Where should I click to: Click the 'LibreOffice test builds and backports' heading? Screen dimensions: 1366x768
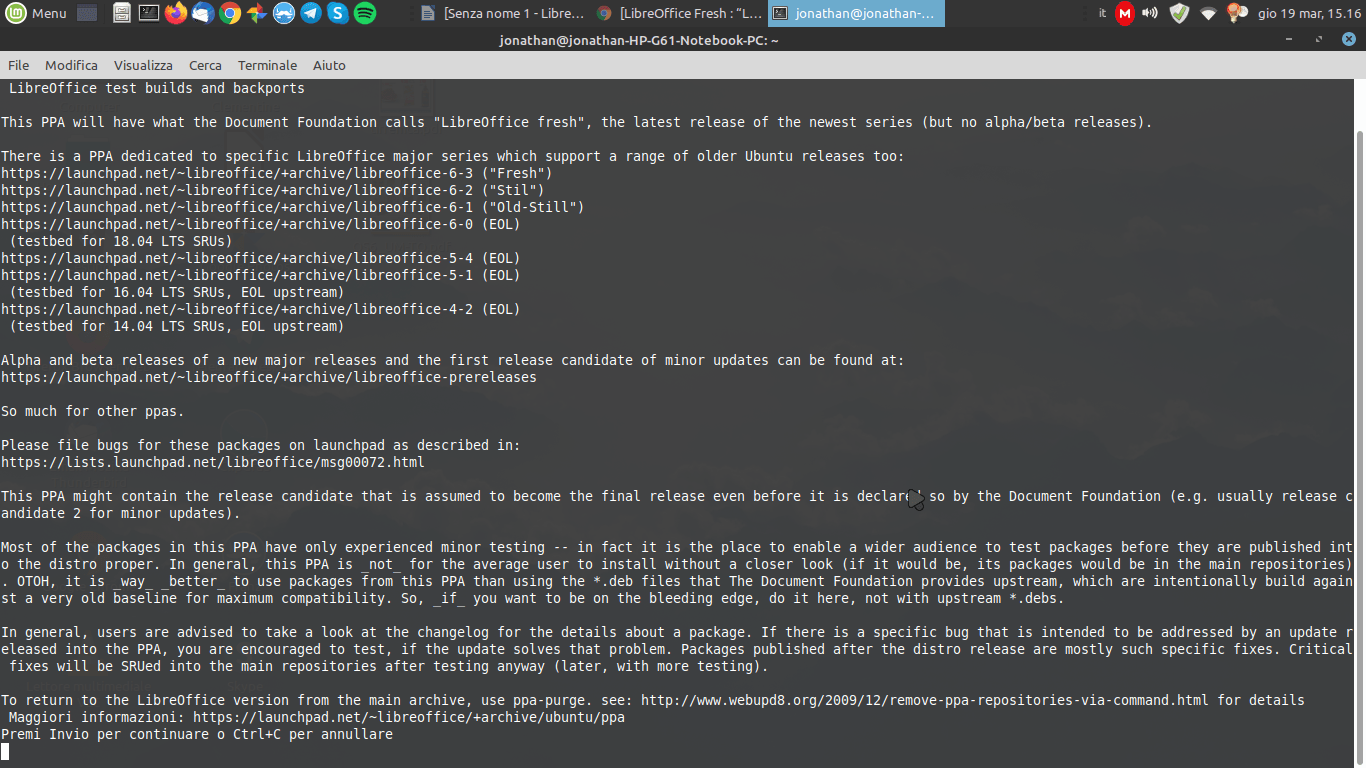157,88
